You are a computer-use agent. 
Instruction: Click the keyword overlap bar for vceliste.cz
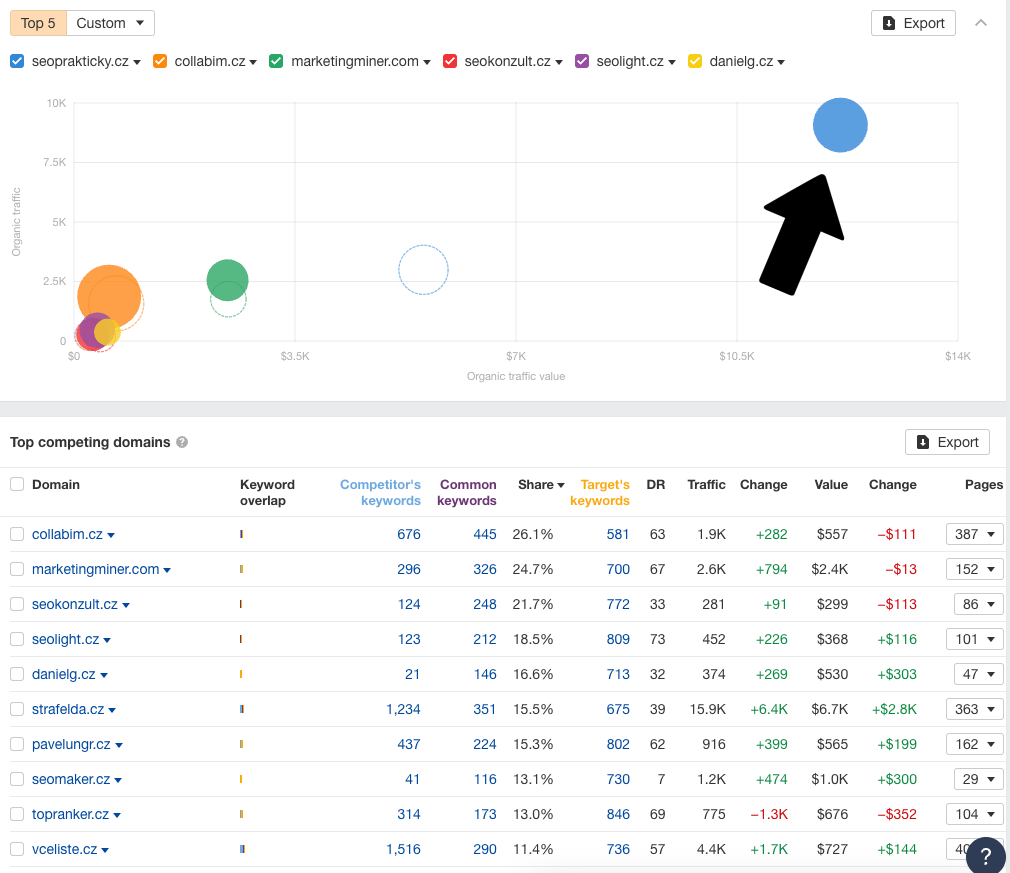coord(242,849)
